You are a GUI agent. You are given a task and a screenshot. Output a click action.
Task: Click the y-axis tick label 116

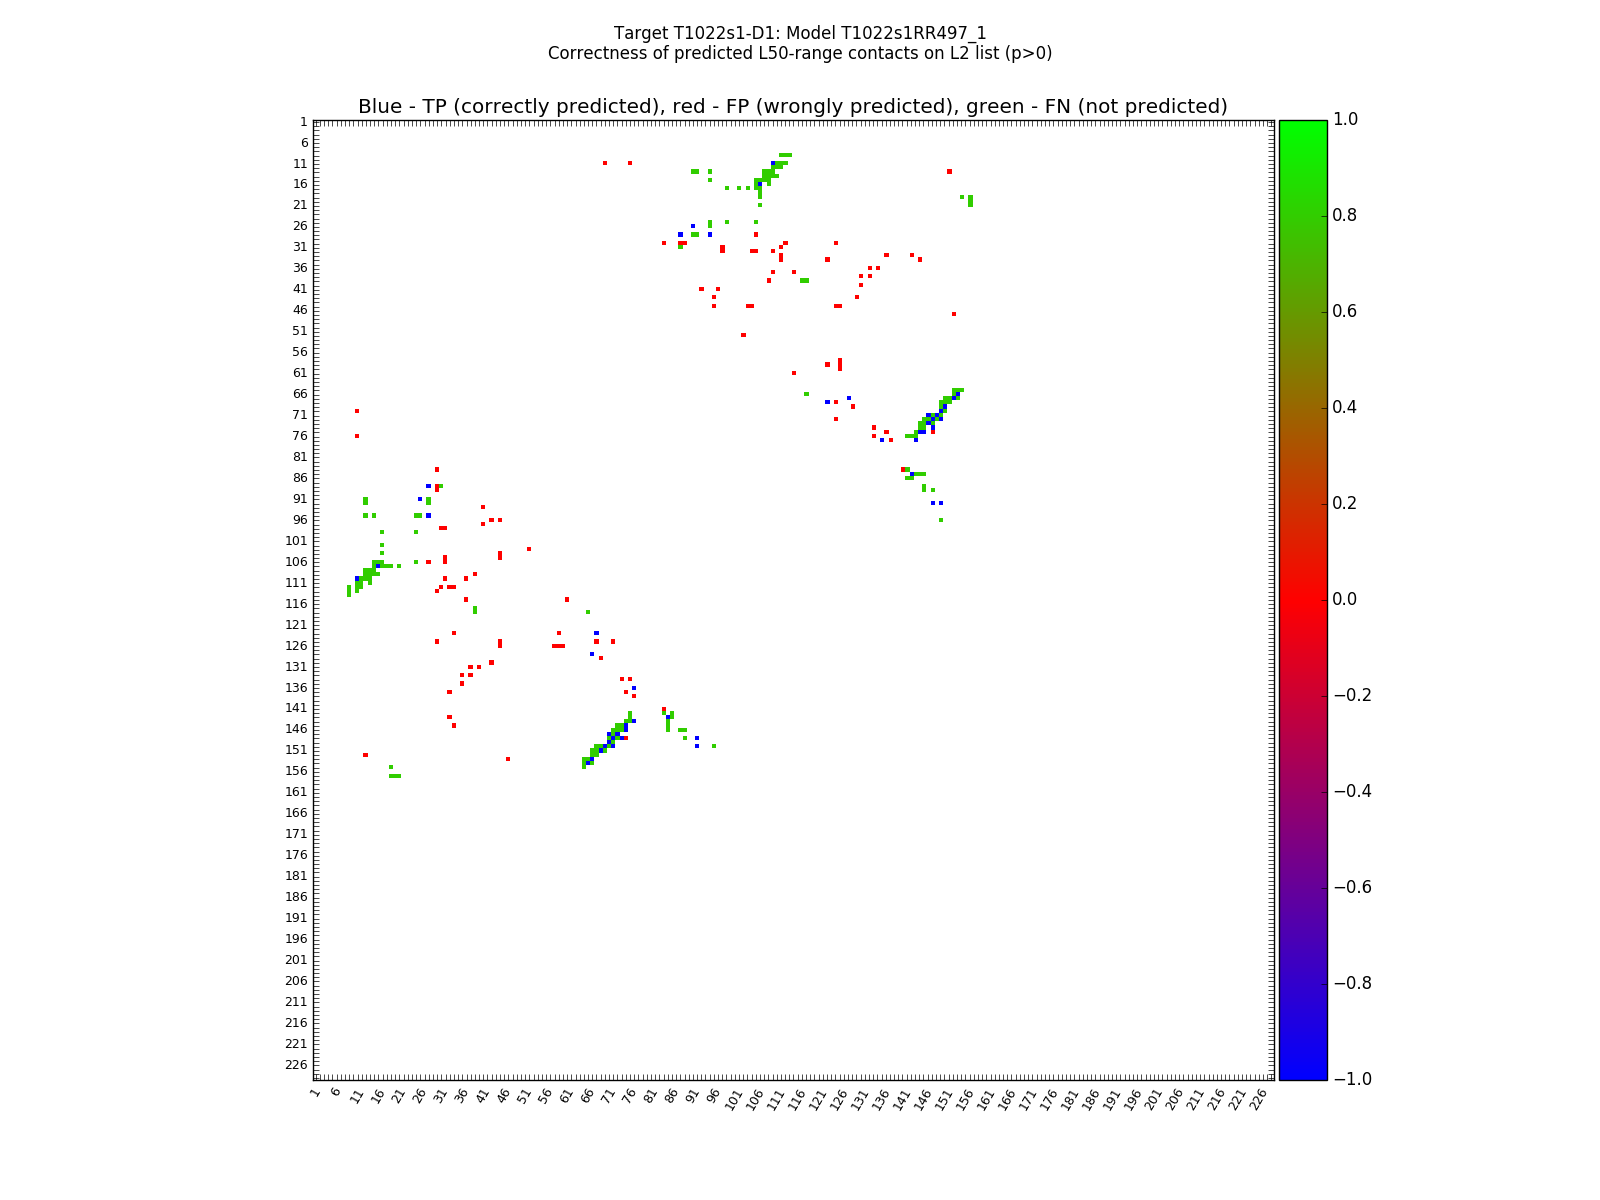(x=296, y=604)
